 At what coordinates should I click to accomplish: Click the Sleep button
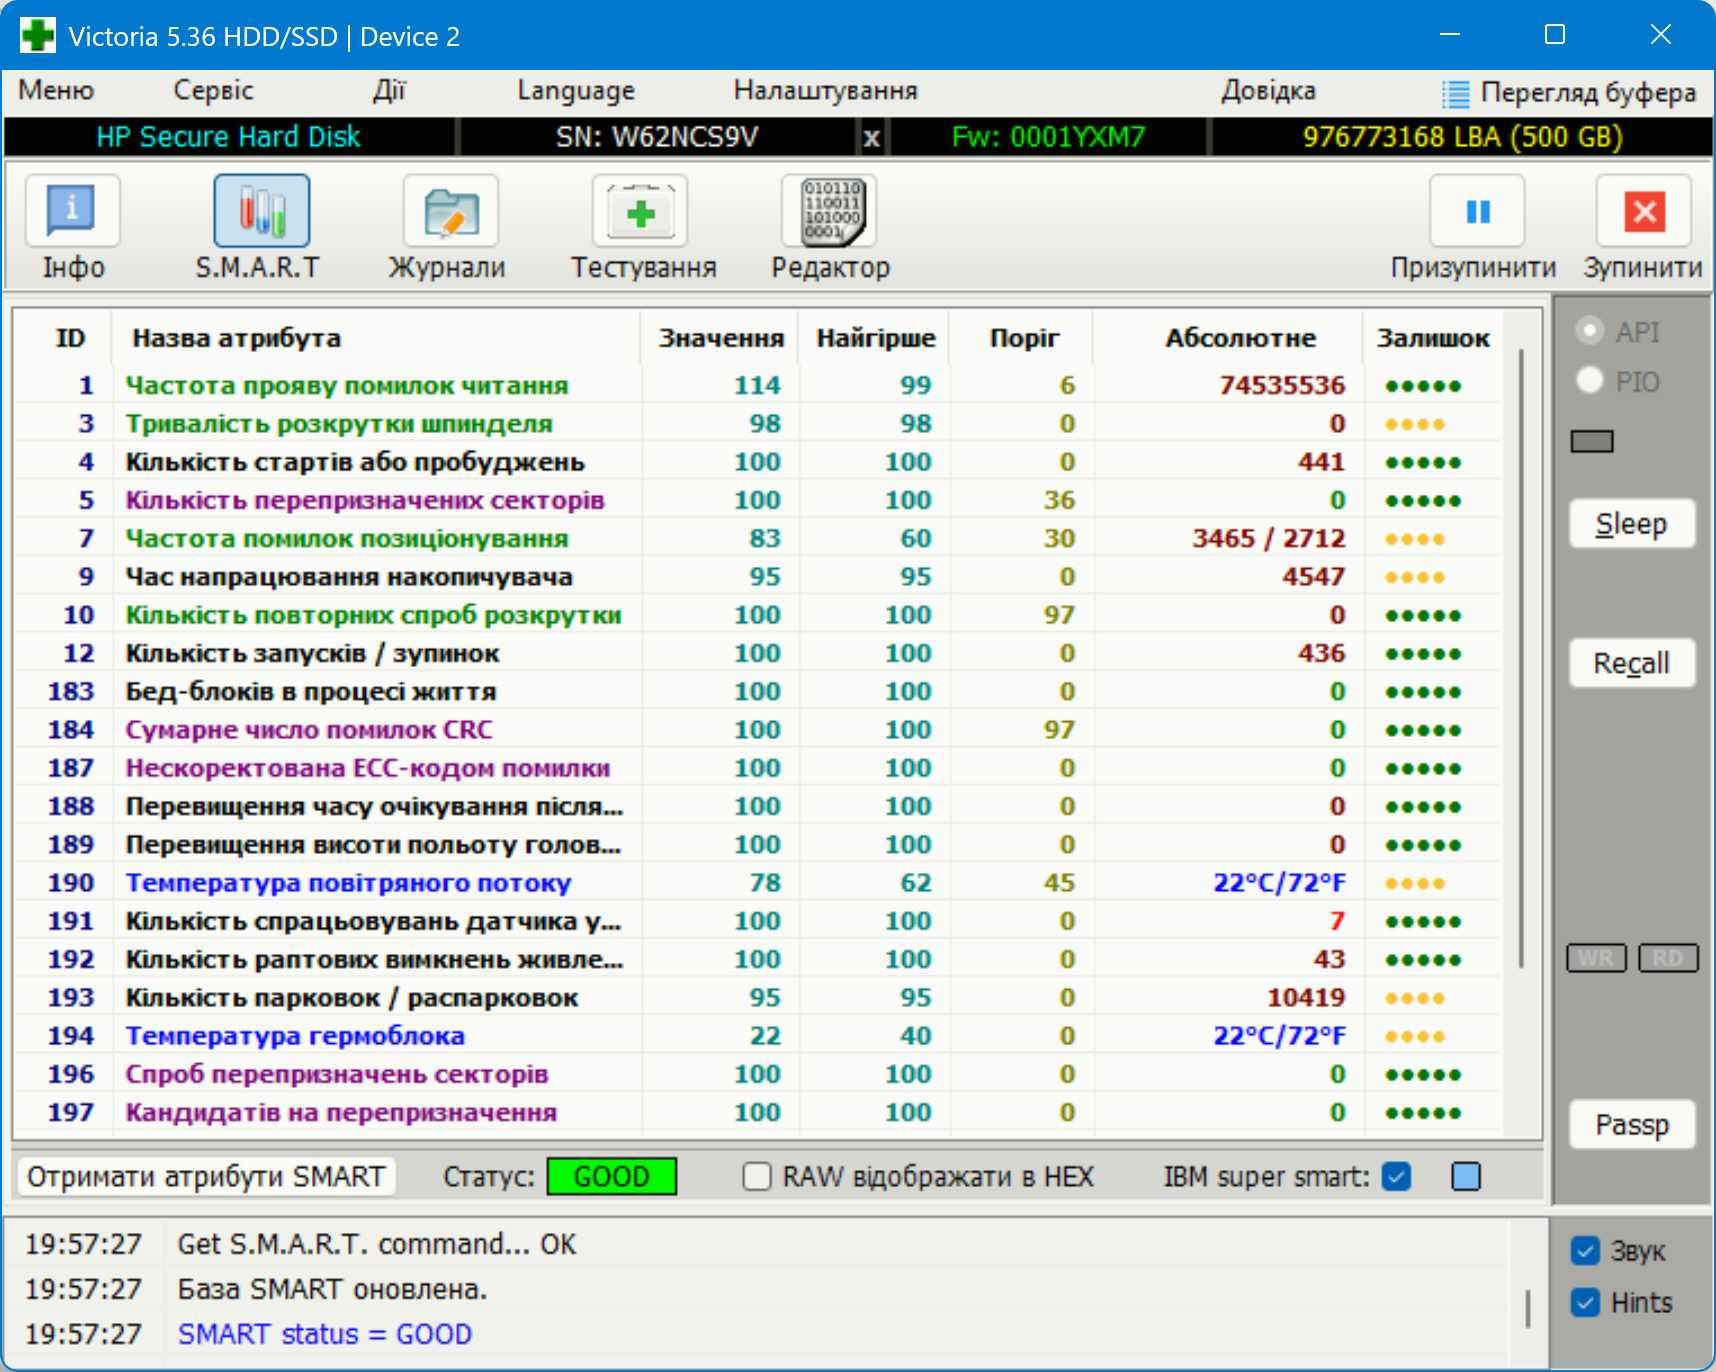click(x=1632, y=523)
